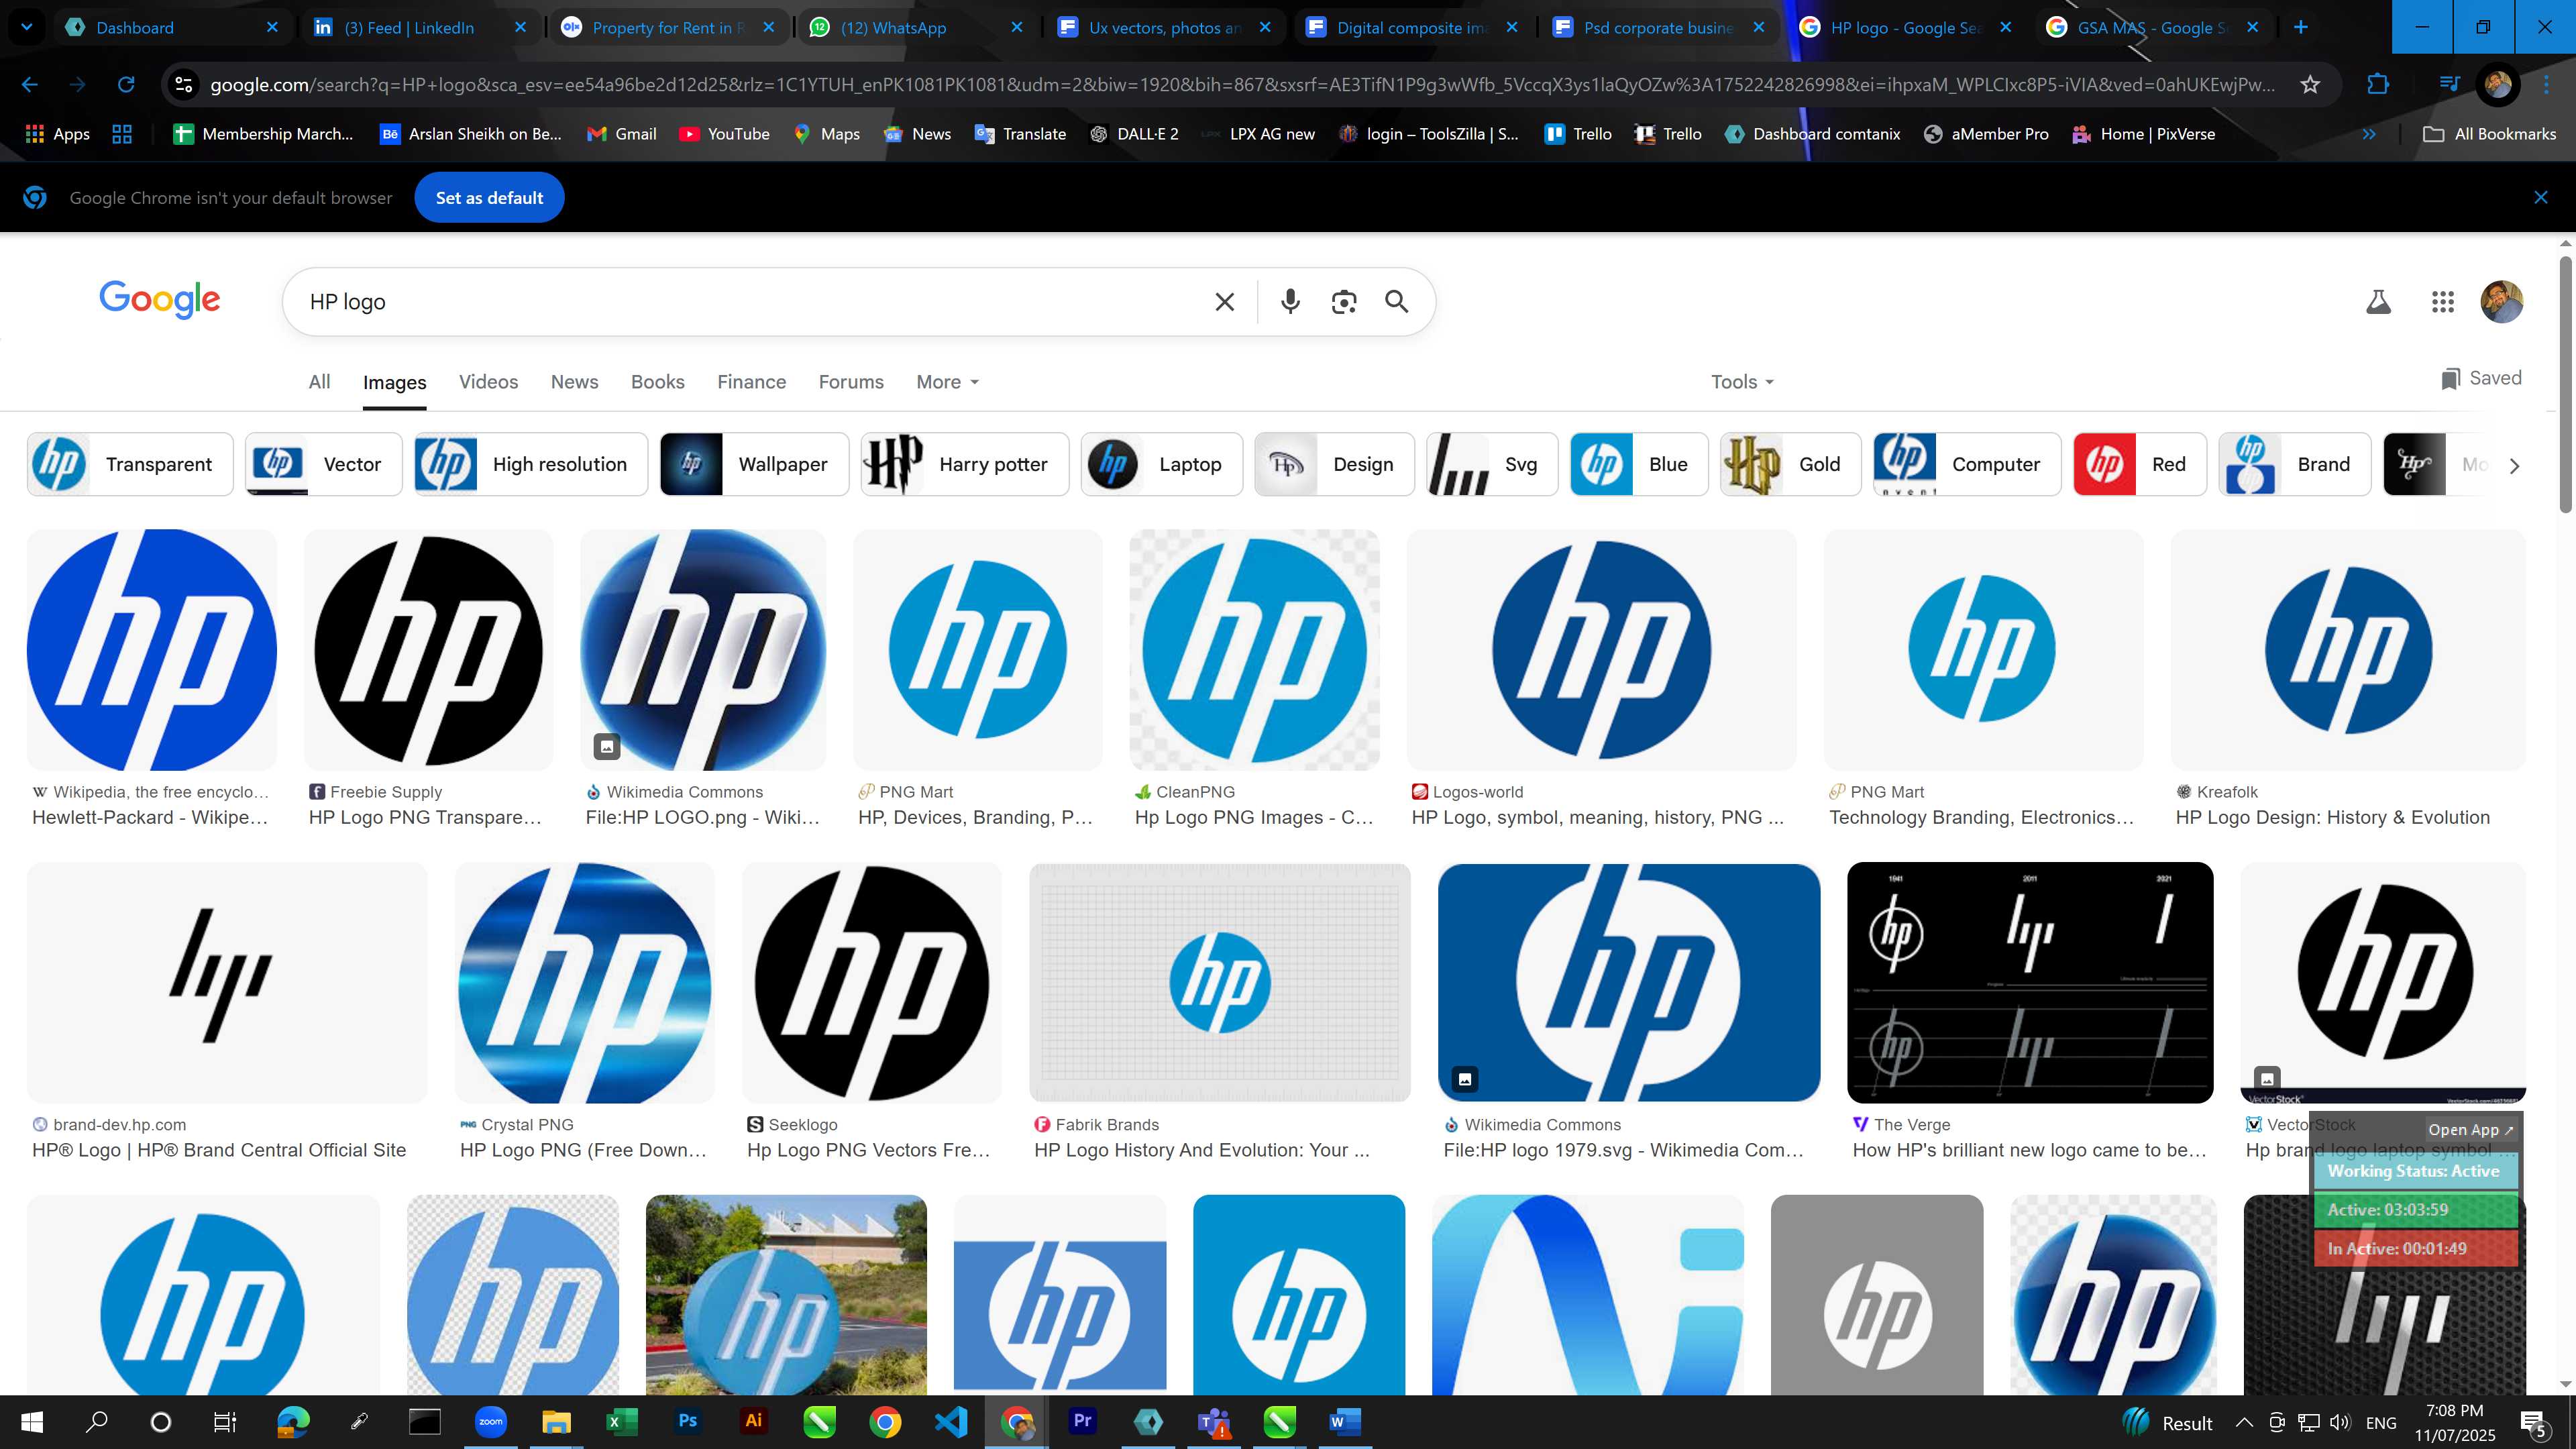Viewport: 2576px width, 1449px height.
Task: Open Zoom from the taskbar
Action: 490,1421
